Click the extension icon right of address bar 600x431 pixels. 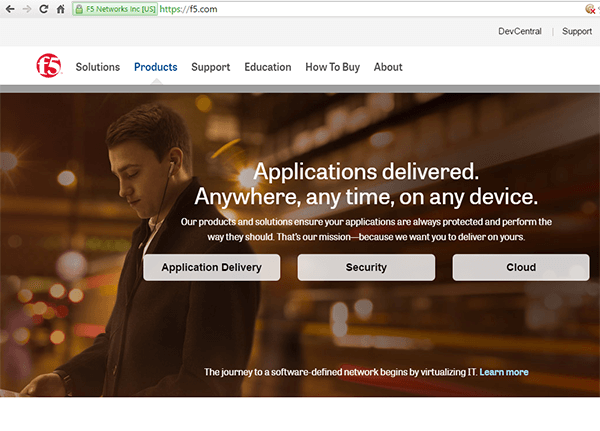tap(590, 8)
